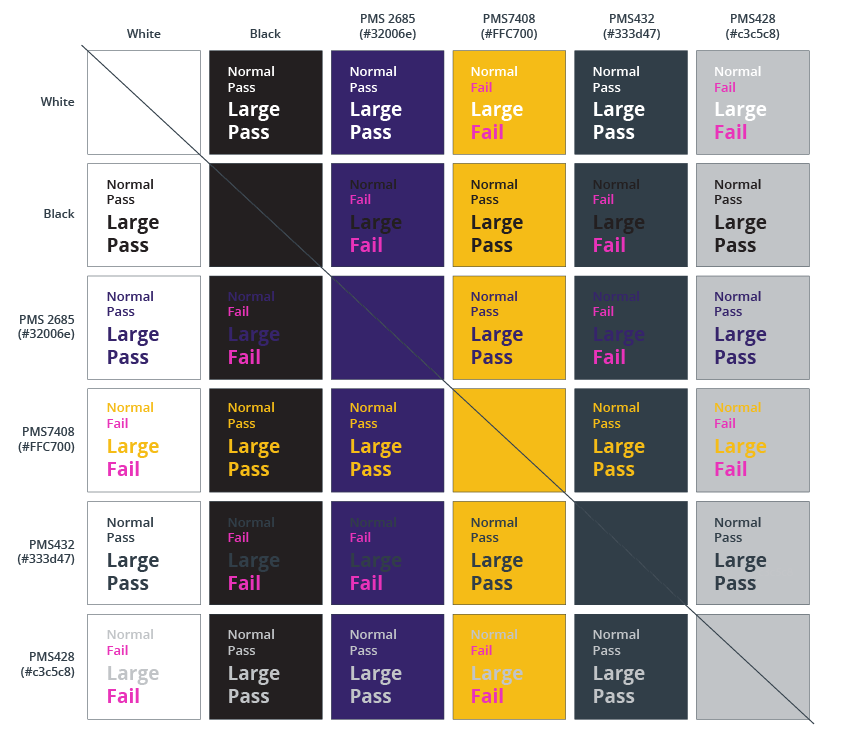Screen dimensions: 842x756
Task: Click the PMS7408 (#FFC700) column header
Action: coord(509,26)
